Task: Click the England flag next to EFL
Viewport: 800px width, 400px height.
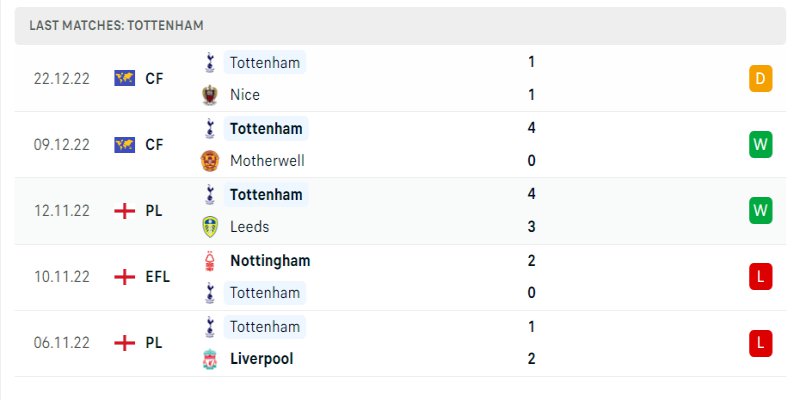Action: pos(125,277)
